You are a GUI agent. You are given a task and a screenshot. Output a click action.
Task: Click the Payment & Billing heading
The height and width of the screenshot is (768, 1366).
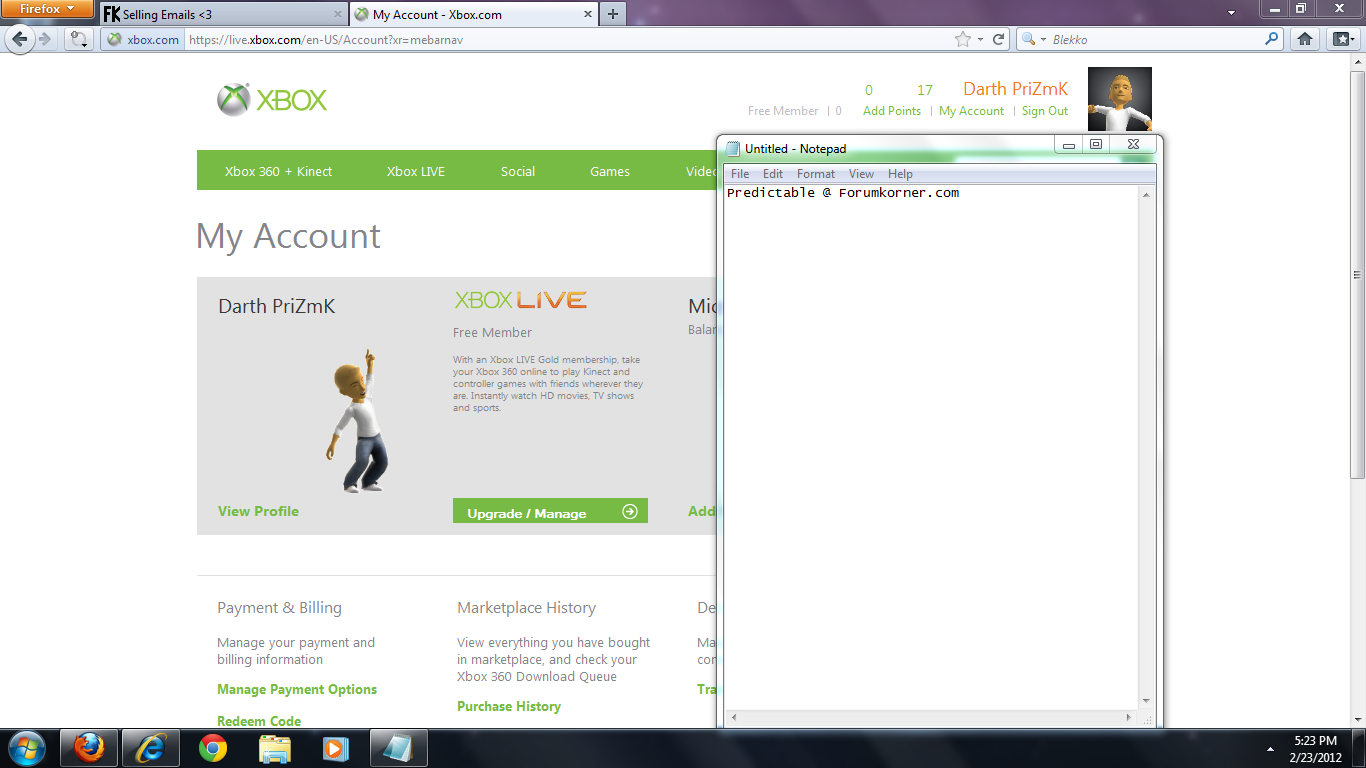pos(279,608)
